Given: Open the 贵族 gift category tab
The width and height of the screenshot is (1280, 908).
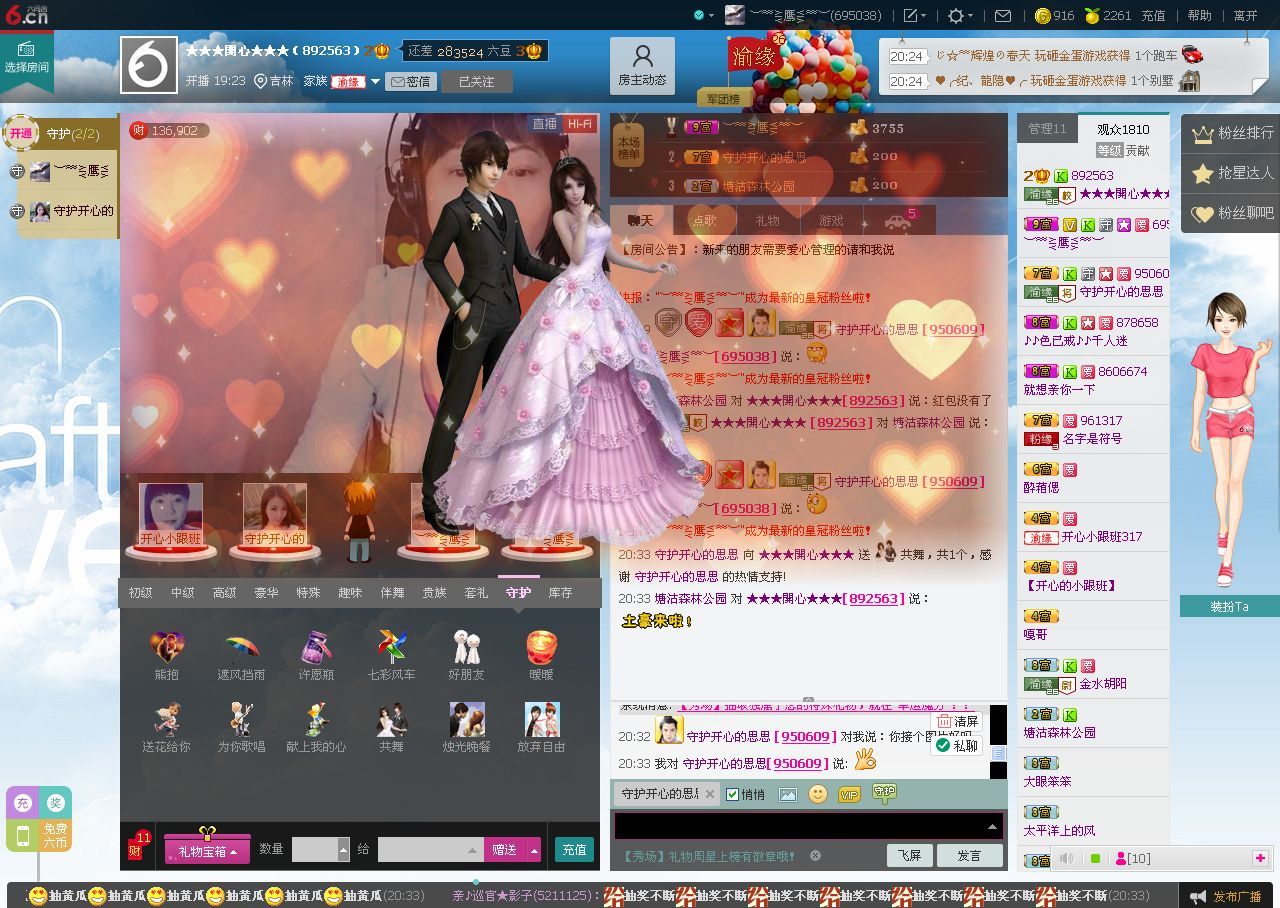Looking at the screenshot, I should 434,593.
